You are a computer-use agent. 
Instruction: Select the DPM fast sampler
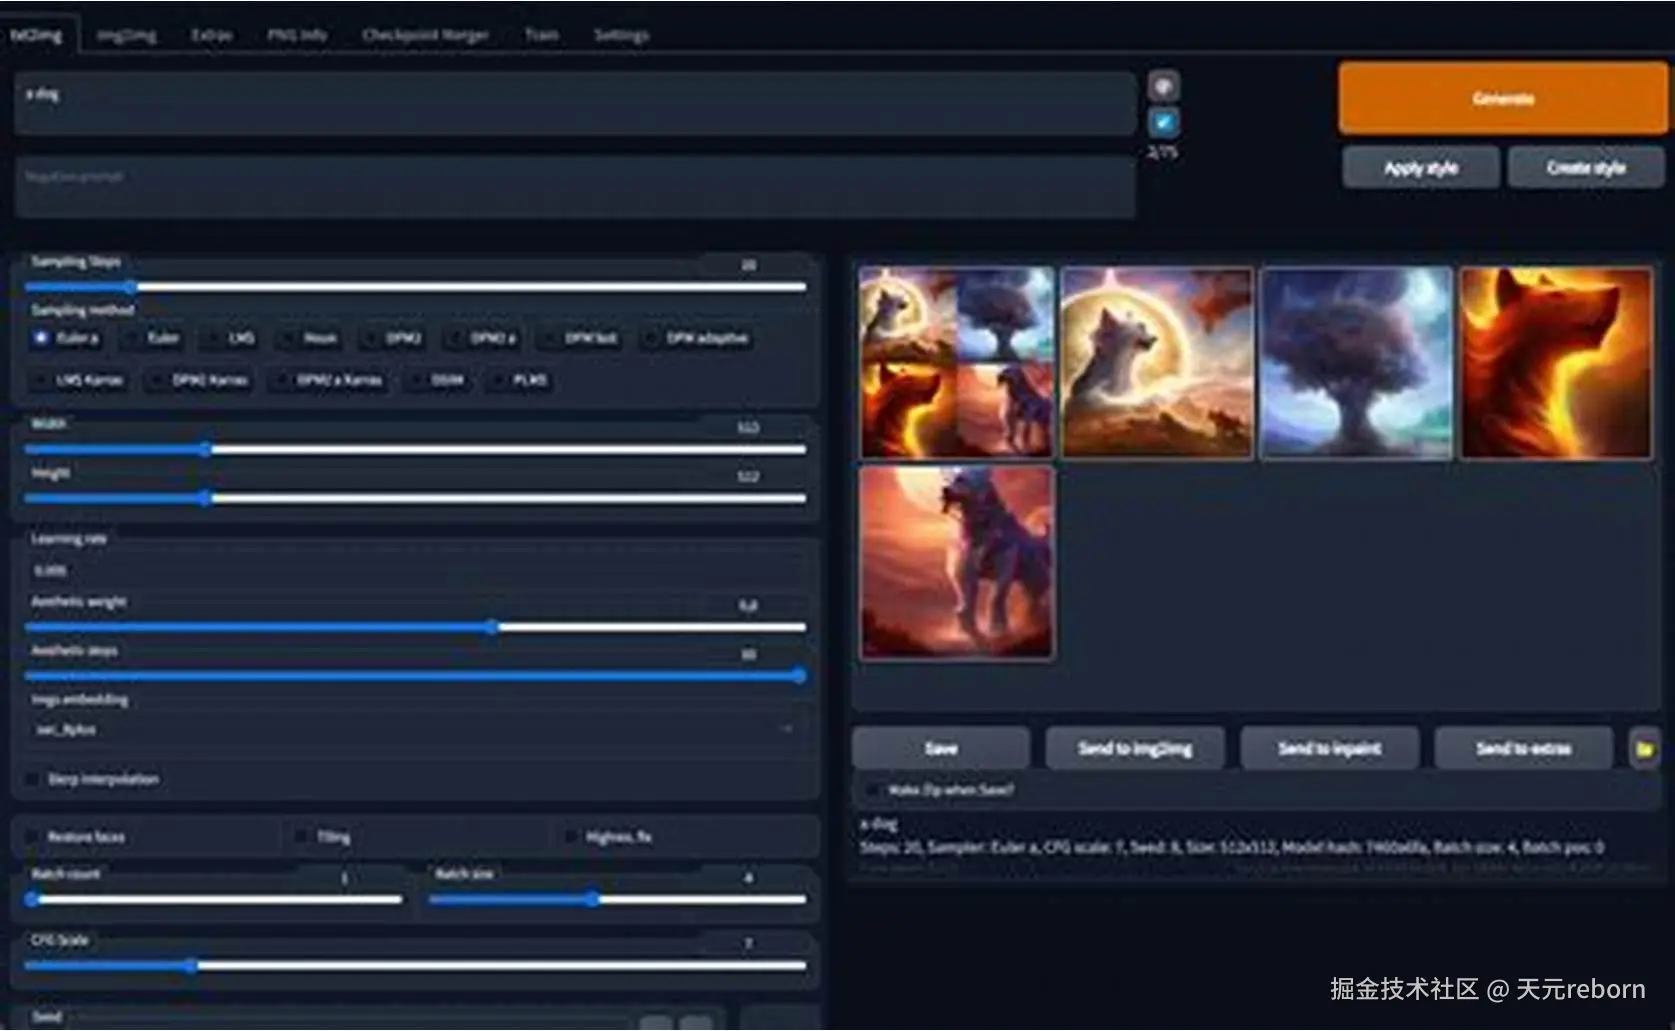click(580, 338)
